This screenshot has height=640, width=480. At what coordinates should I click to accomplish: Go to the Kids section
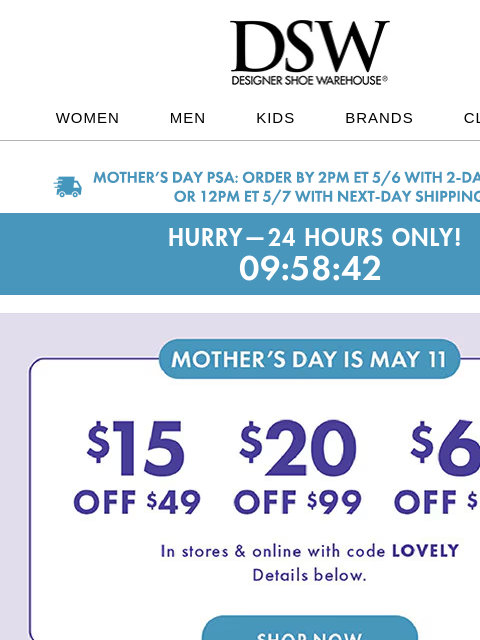(275, 118)
